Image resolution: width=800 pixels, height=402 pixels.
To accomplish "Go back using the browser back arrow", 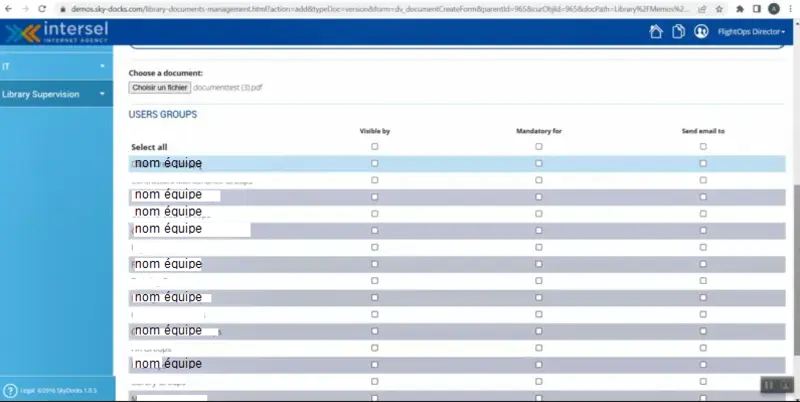I will tap(8, 9).
